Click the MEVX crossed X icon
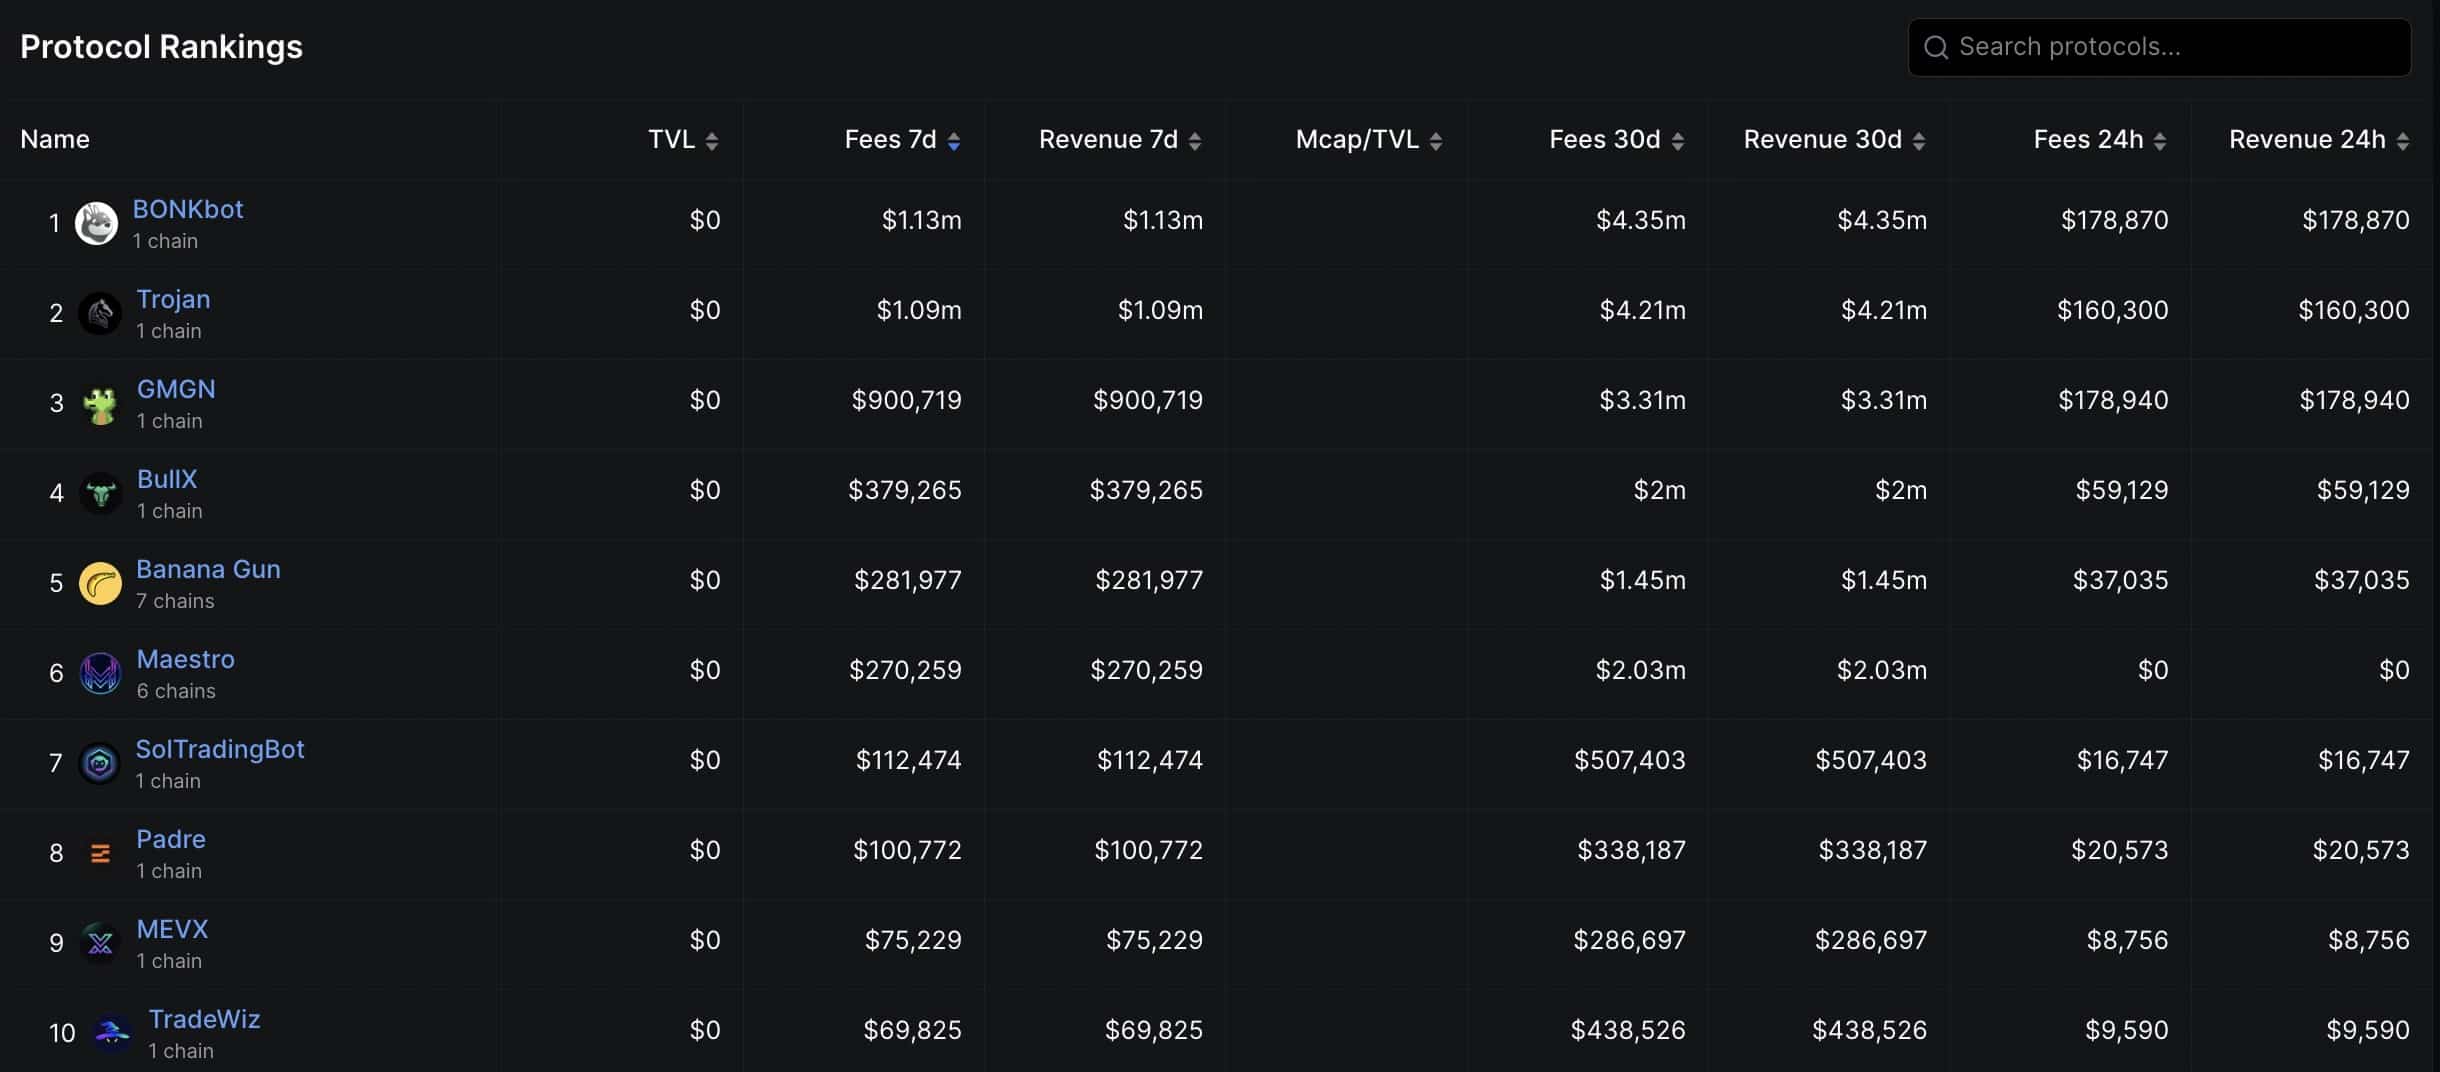Viewport: 2440px width, 1072px height. [100, 943]
